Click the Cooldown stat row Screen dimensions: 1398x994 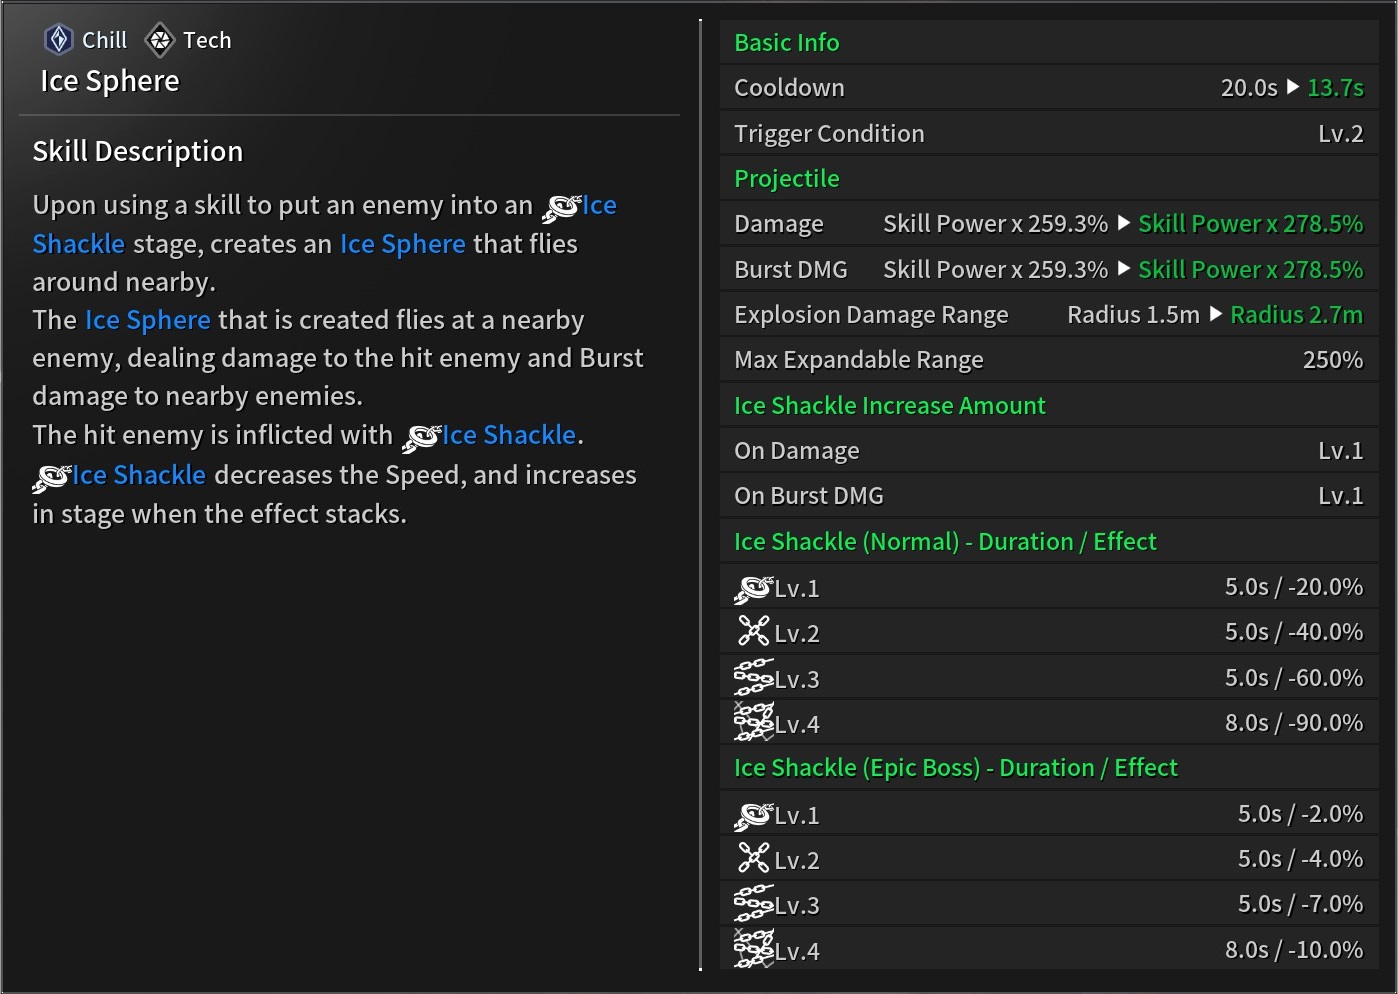coord(1048,88)
